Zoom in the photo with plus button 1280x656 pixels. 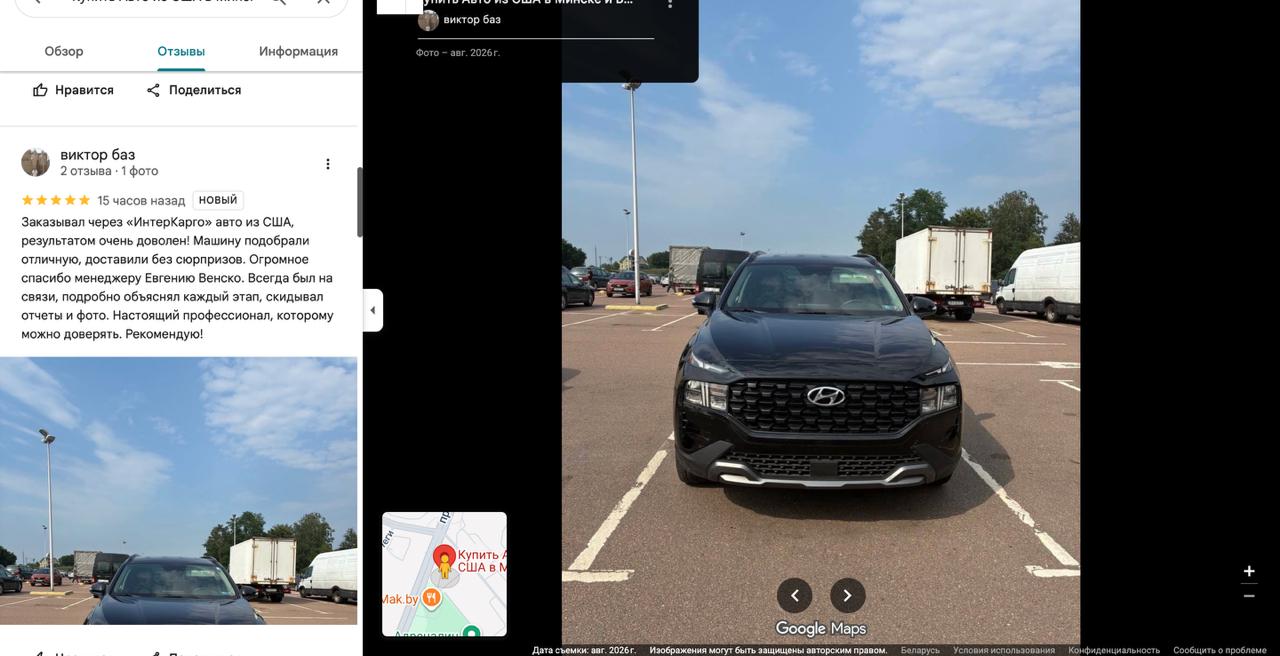pyautogui.click(x=1249, y=571)
